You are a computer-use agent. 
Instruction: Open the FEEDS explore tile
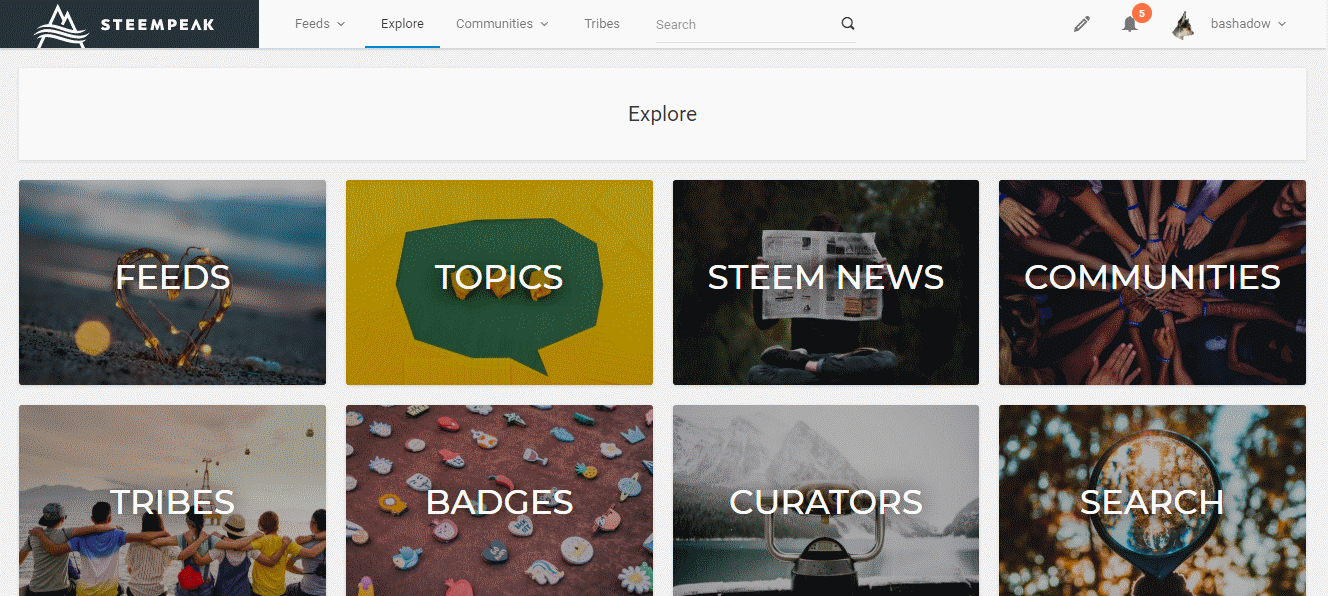(172, 282)
